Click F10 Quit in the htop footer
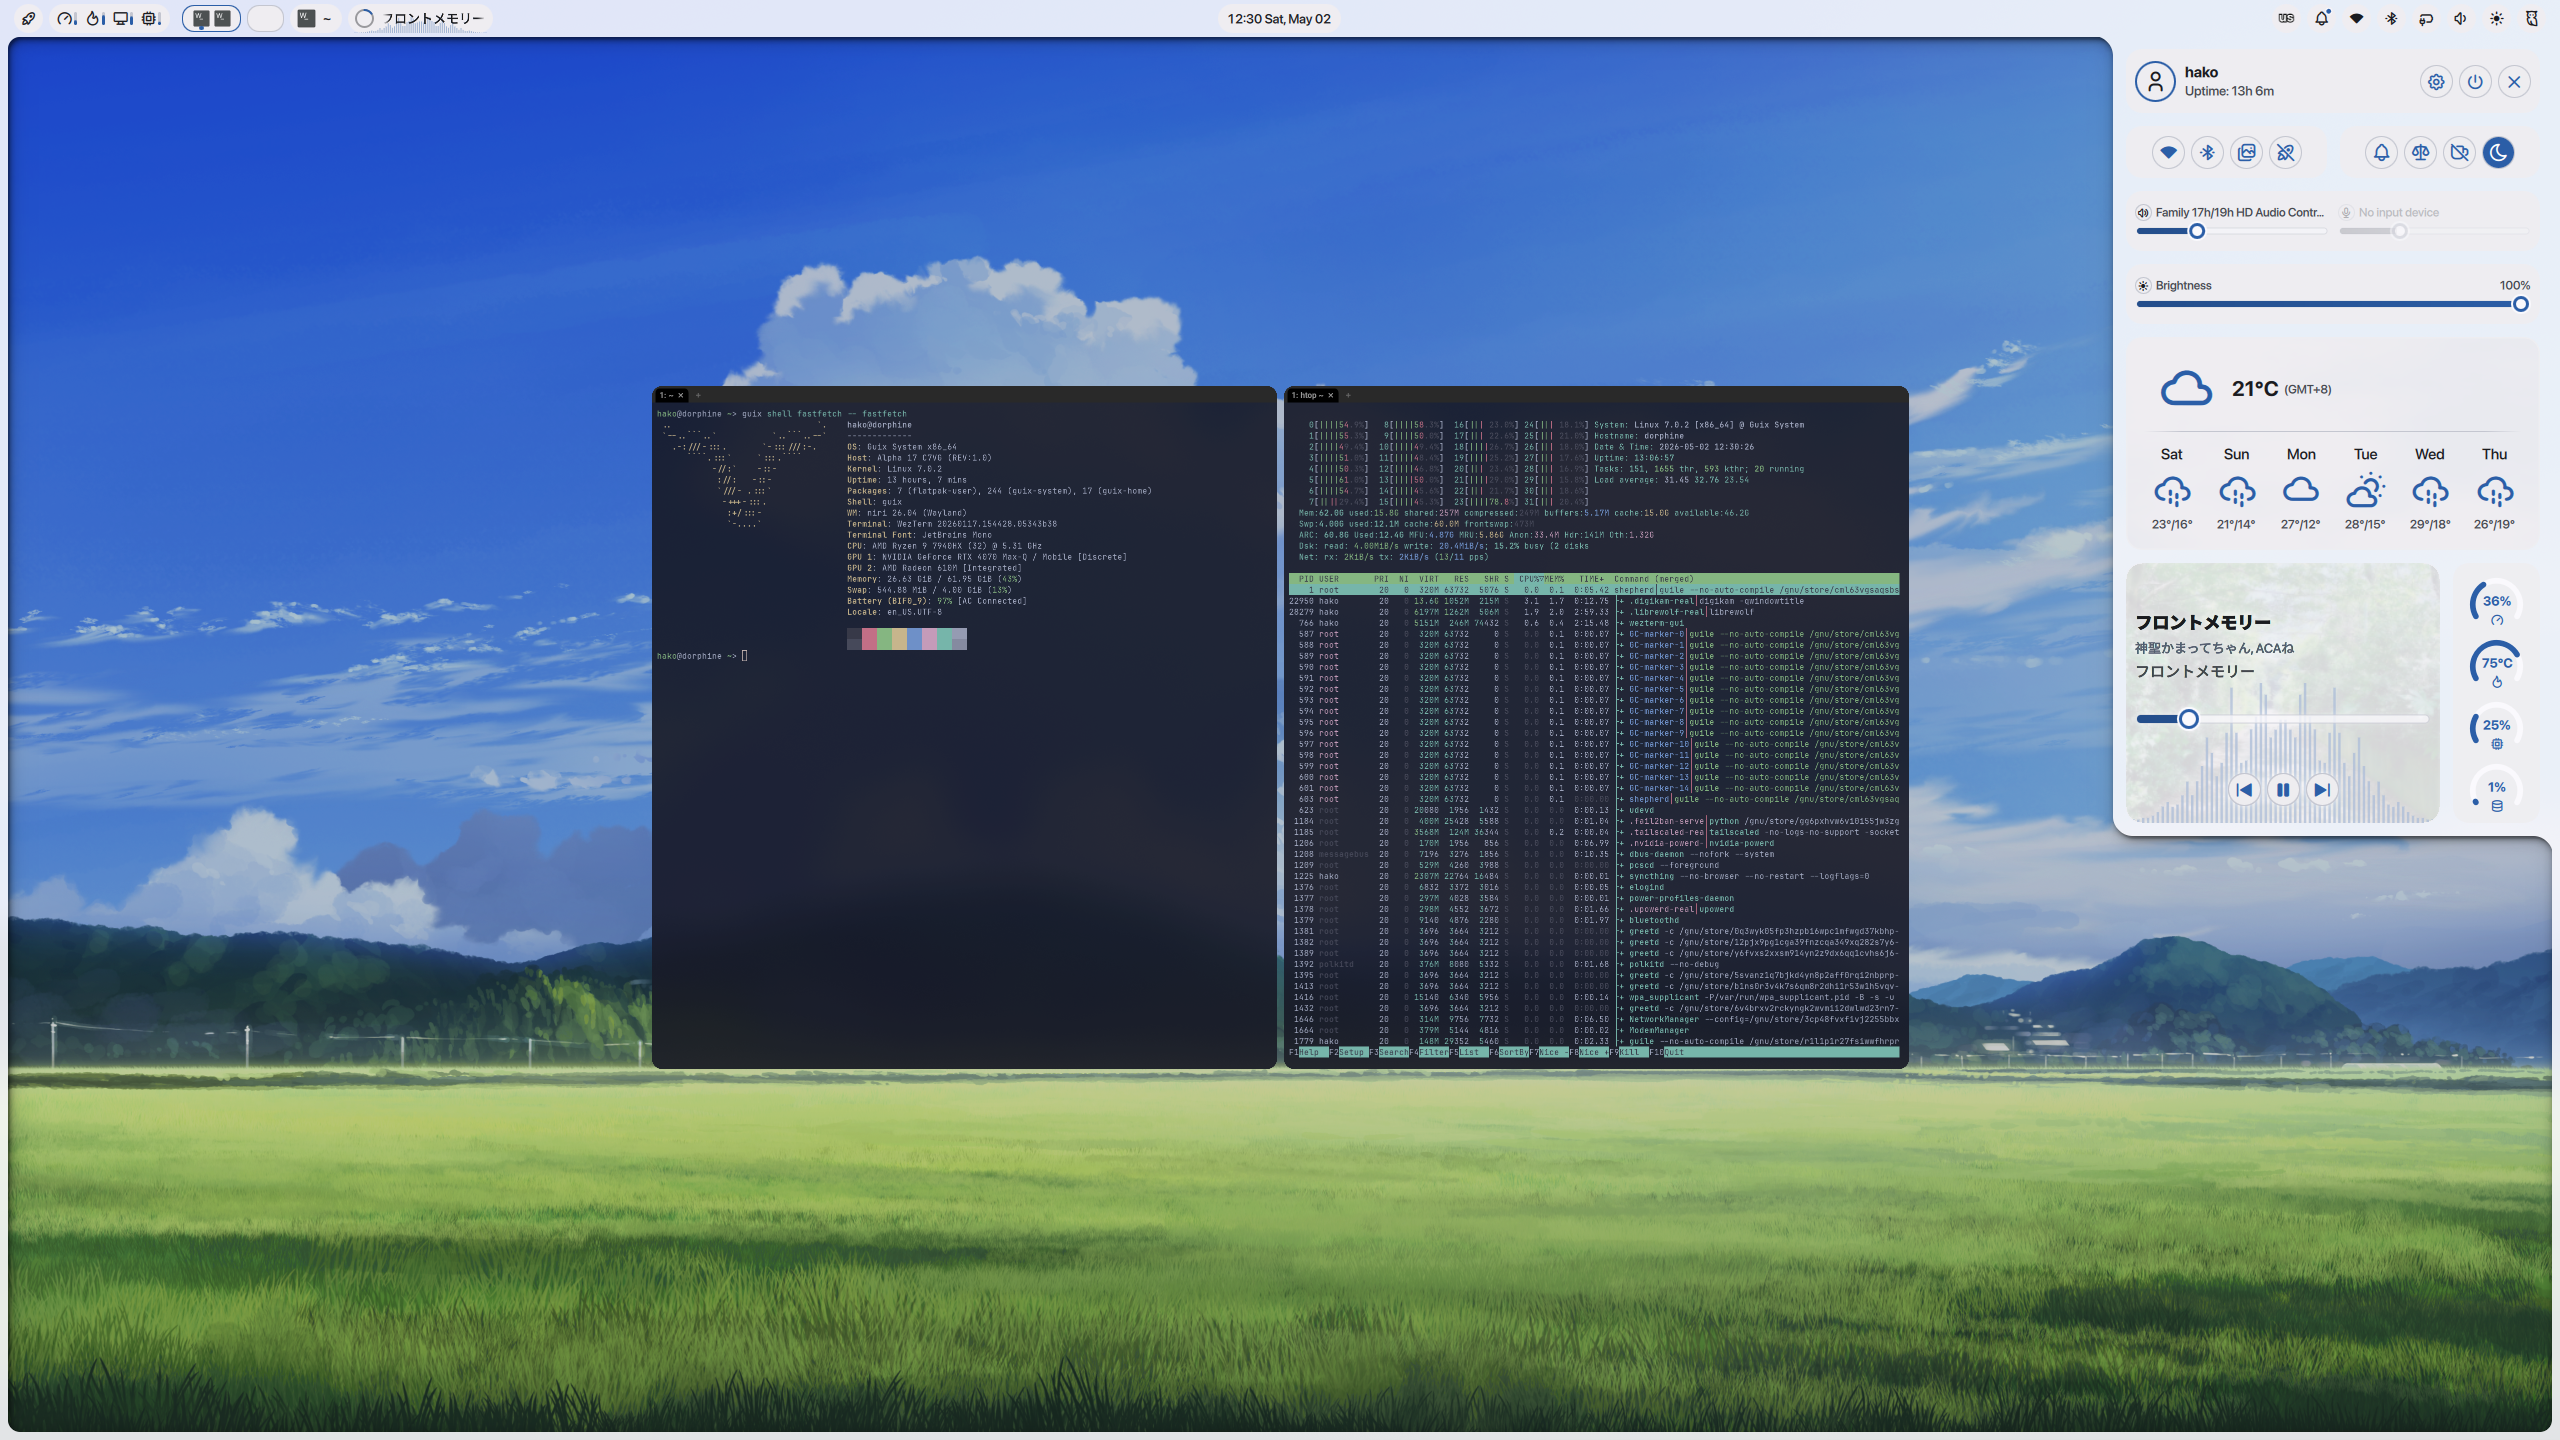The image size is (2560, 1440). pos(1668,1052)
